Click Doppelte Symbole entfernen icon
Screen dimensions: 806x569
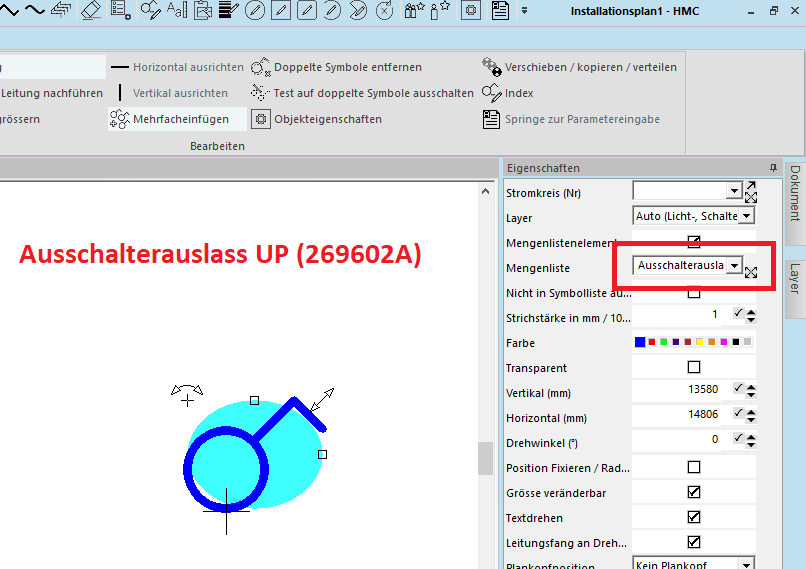coord(260,67)
